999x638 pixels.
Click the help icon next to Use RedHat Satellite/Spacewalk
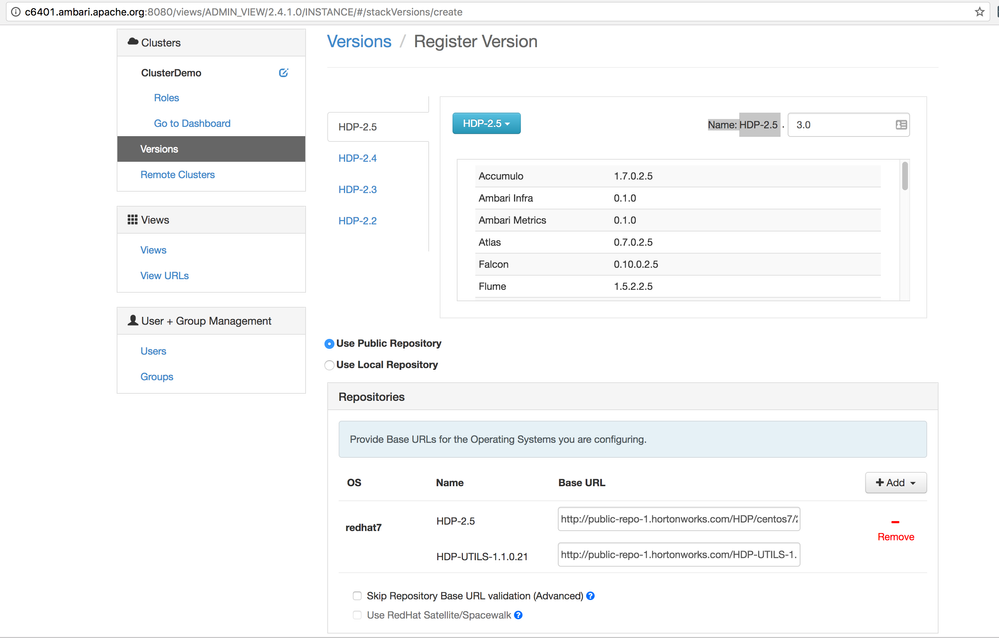517,615
